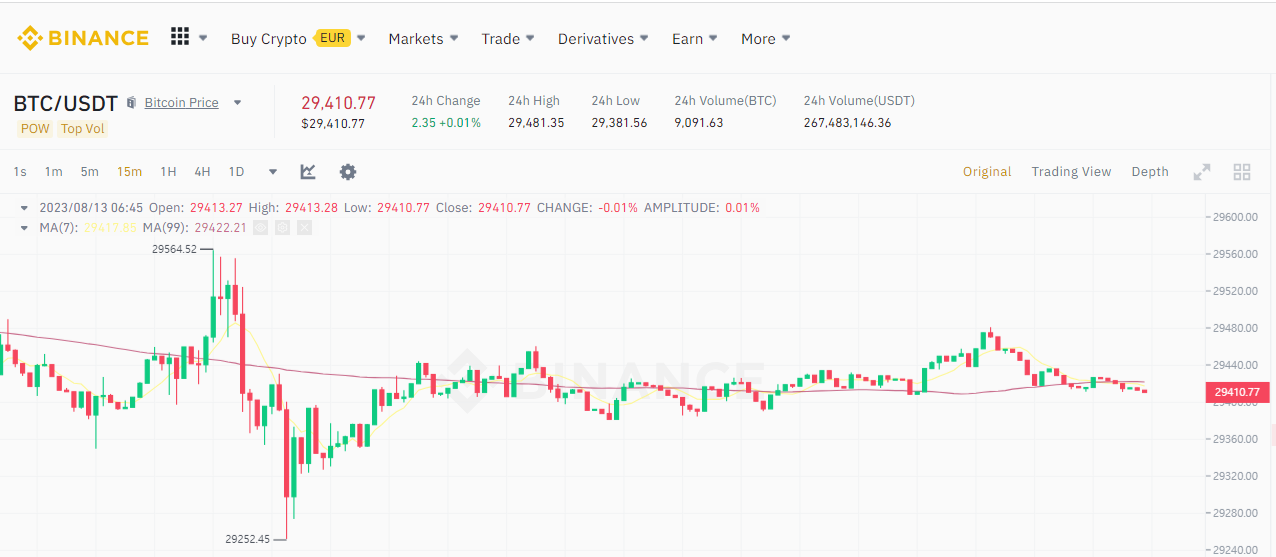Click 24h High value 29,481.35
Image resolution: width=1276 pixels, height=557 pixels.
pyautogui.click(x=536, y=123)
